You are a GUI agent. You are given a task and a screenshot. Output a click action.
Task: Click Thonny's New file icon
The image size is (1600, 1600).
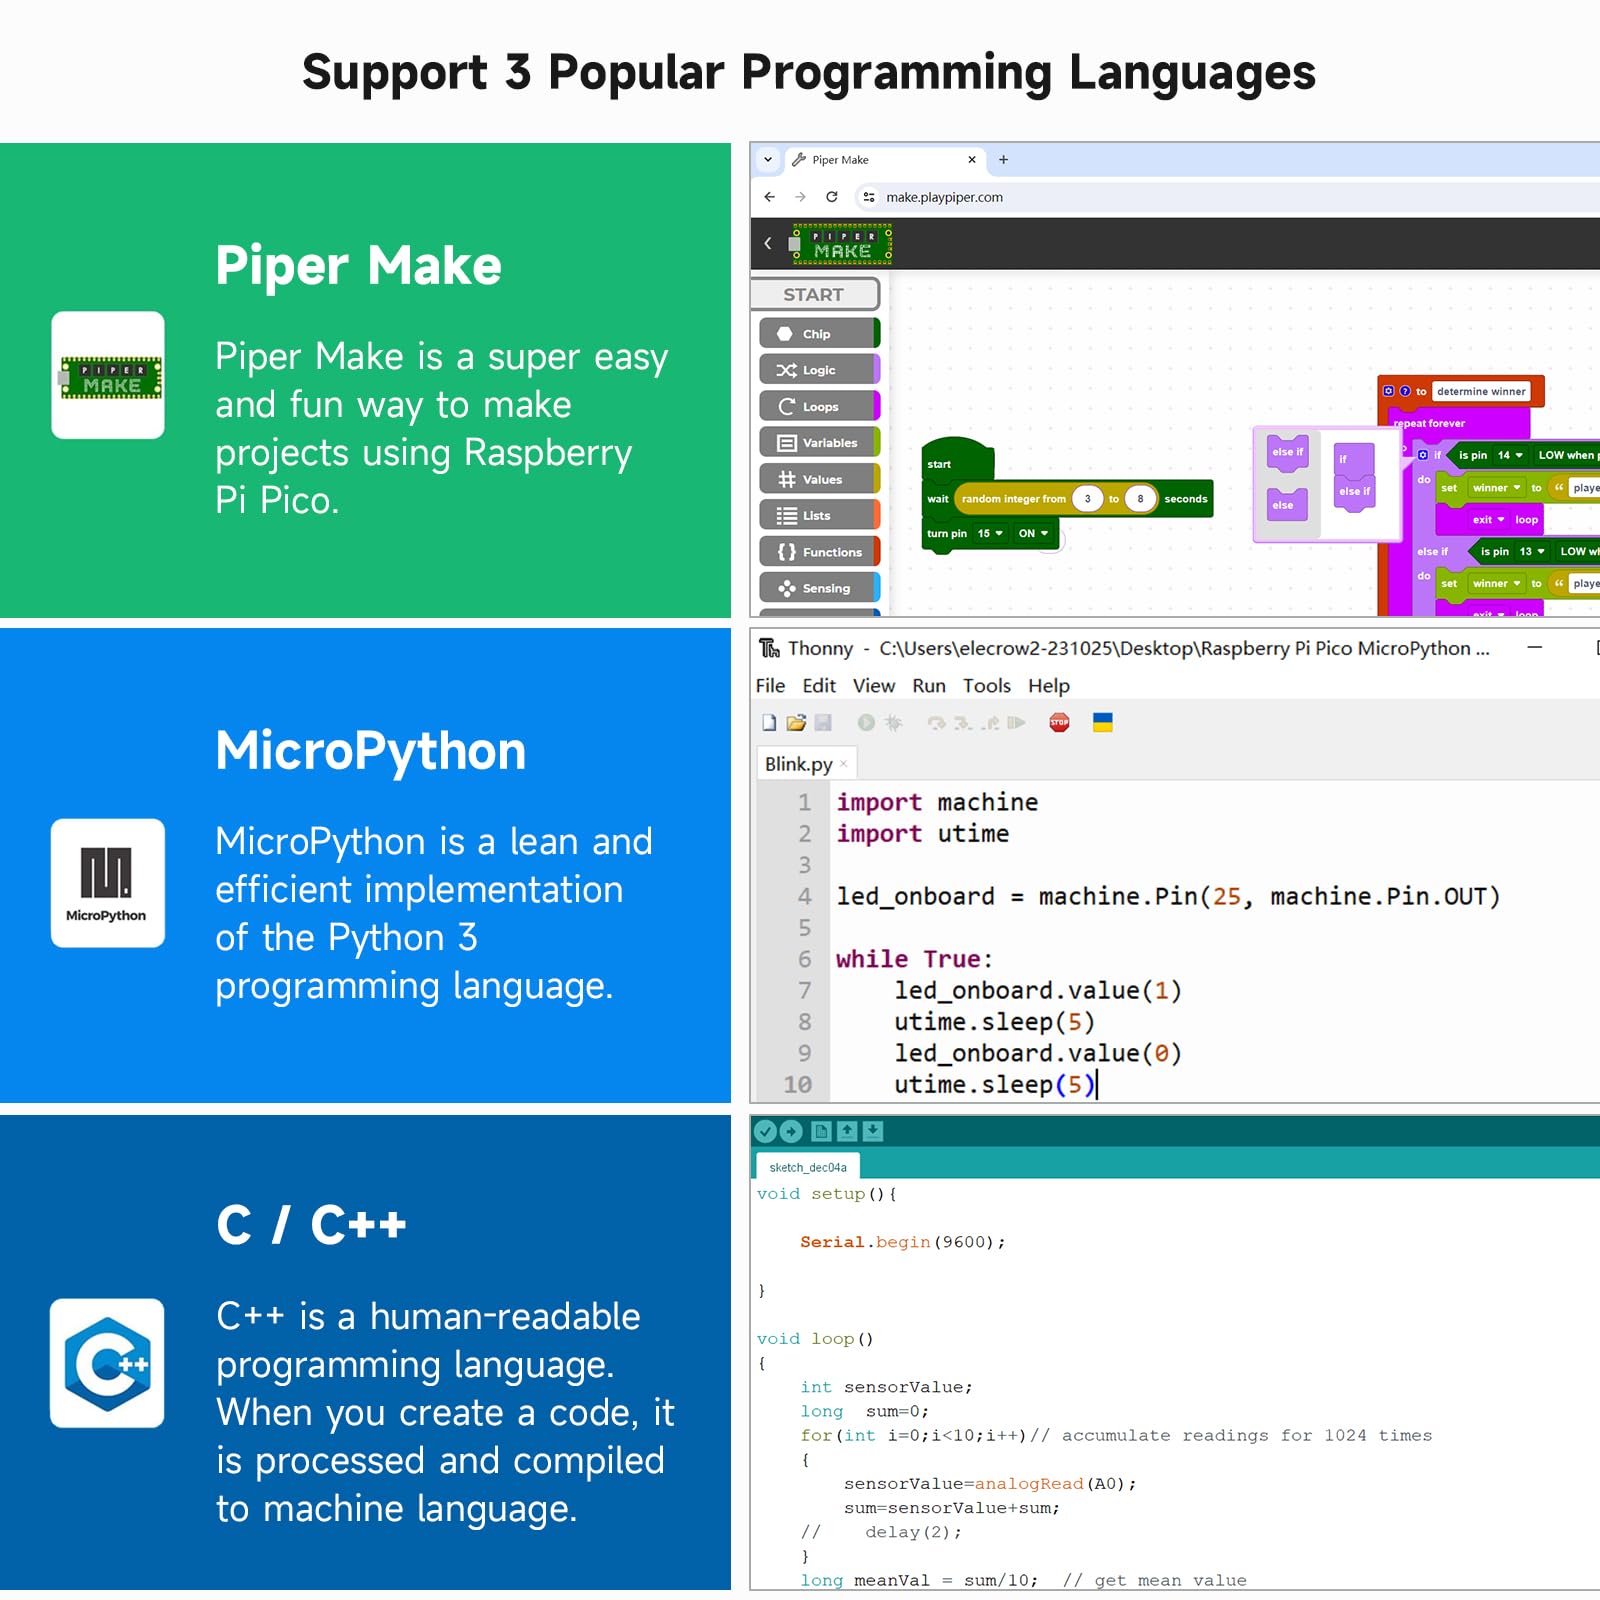tap(769, 723)
